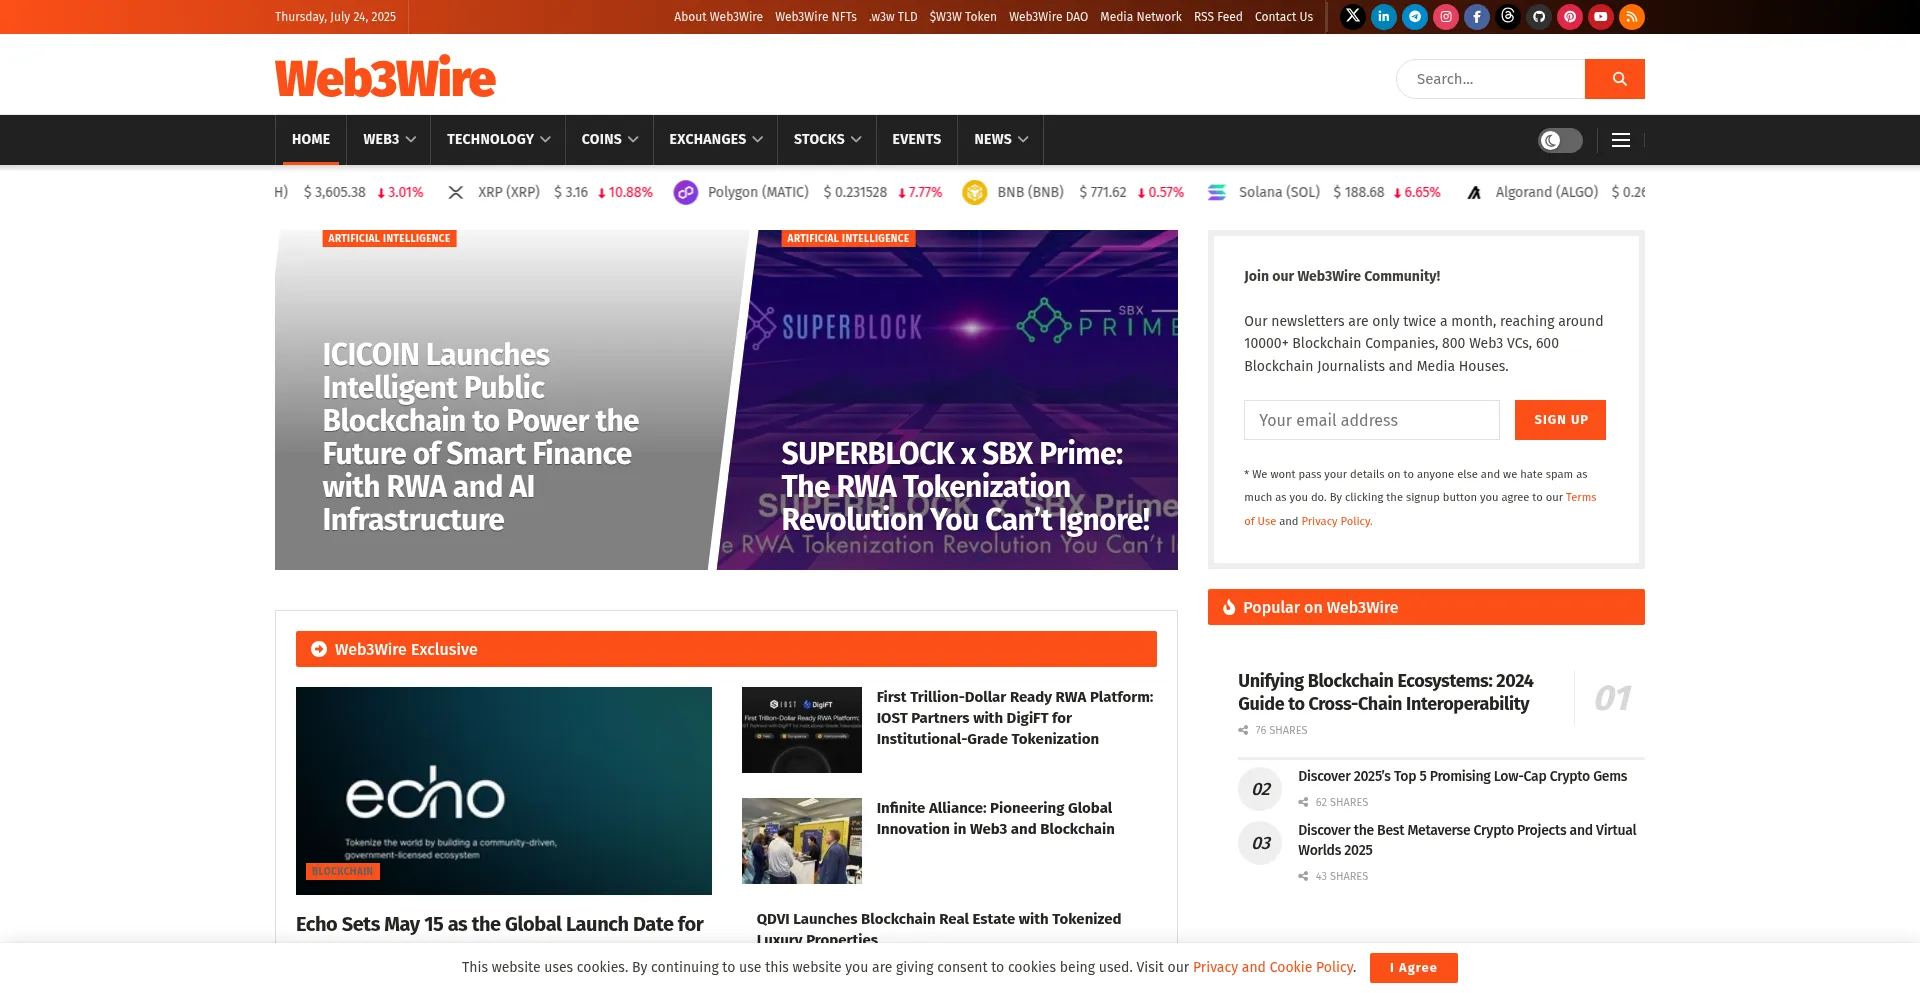Click the flame icon beside Popular on Web3Wire
1920x993 pixels.
[1229, 607]
